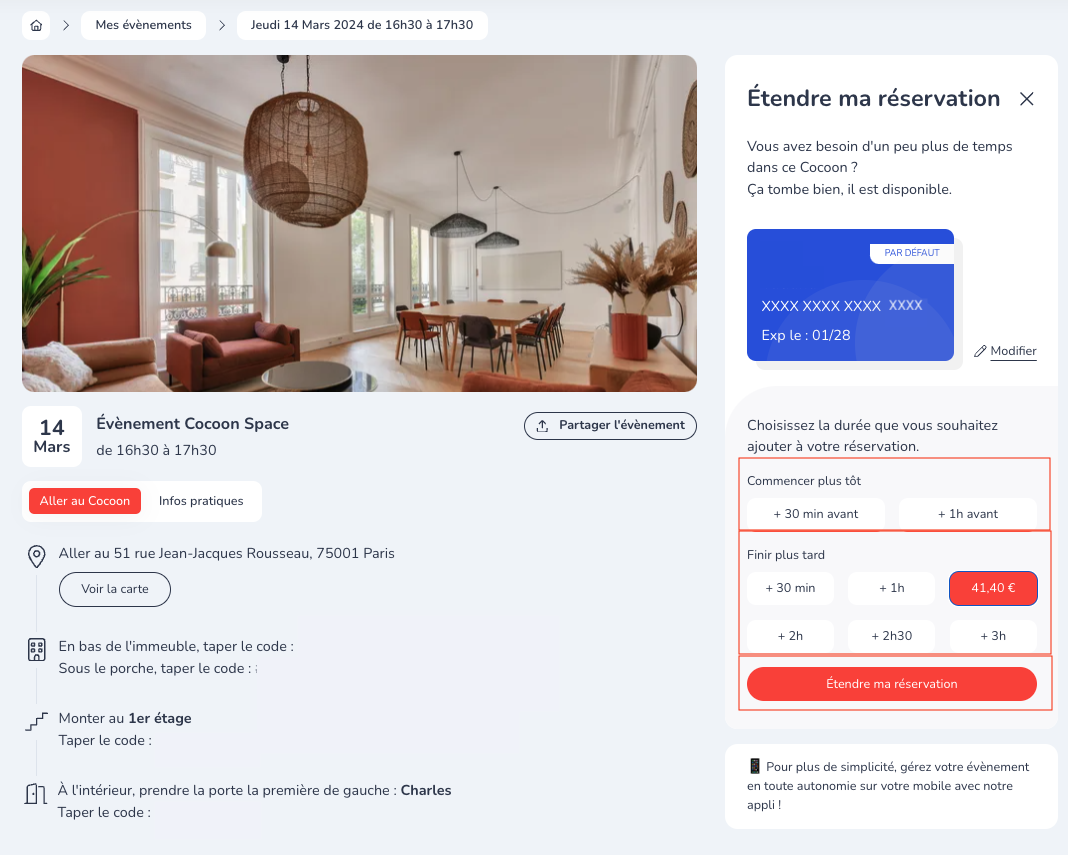Choose the + 1h later extension
Image resolution: width=1068 pixels, height=855 pixels.
pyautogui.click(x=891, y=588)
